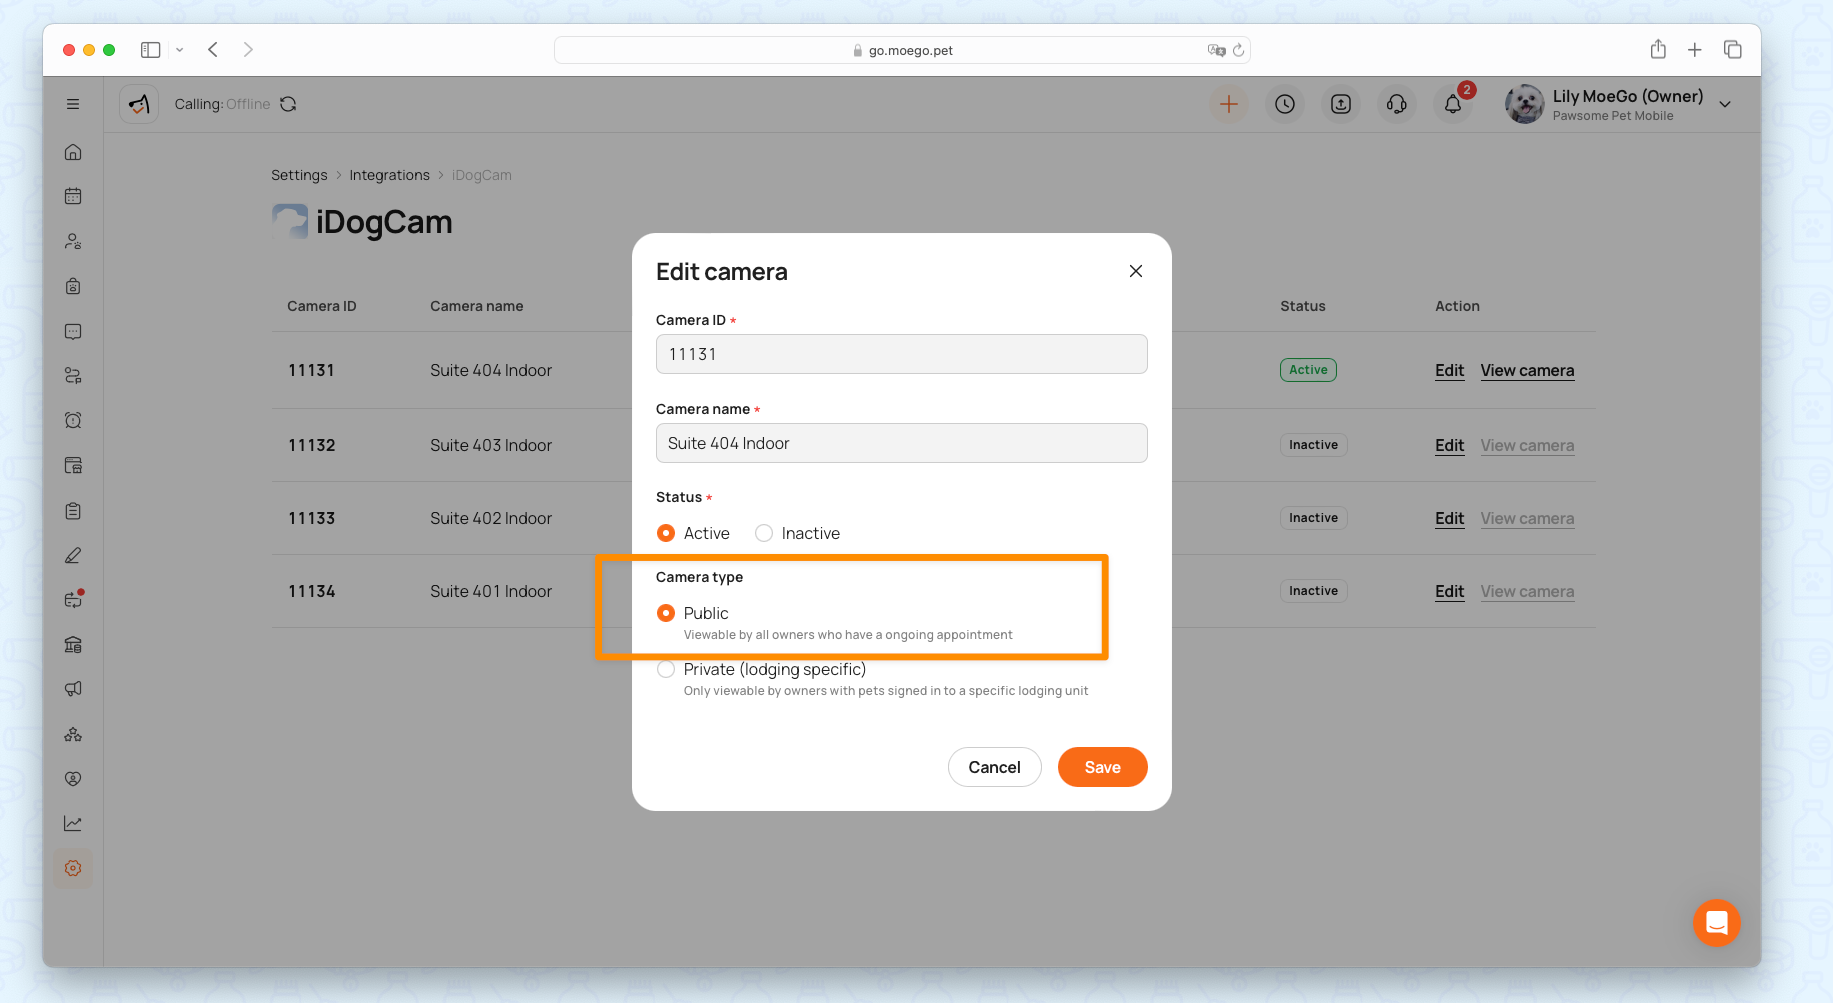1833x1003 pixels.
Task: Open a new Safari tab
Action: (1695, 50)
